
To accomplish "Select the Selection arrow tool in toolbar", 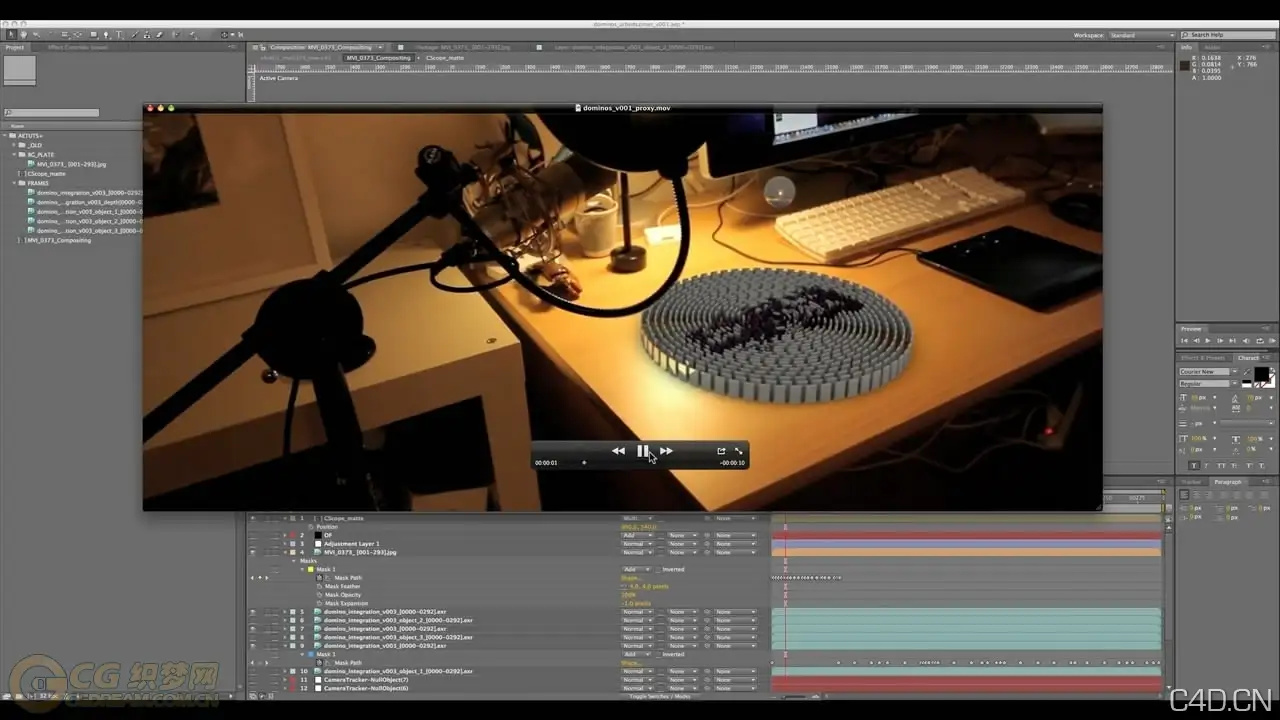I will tap(11, 35).
